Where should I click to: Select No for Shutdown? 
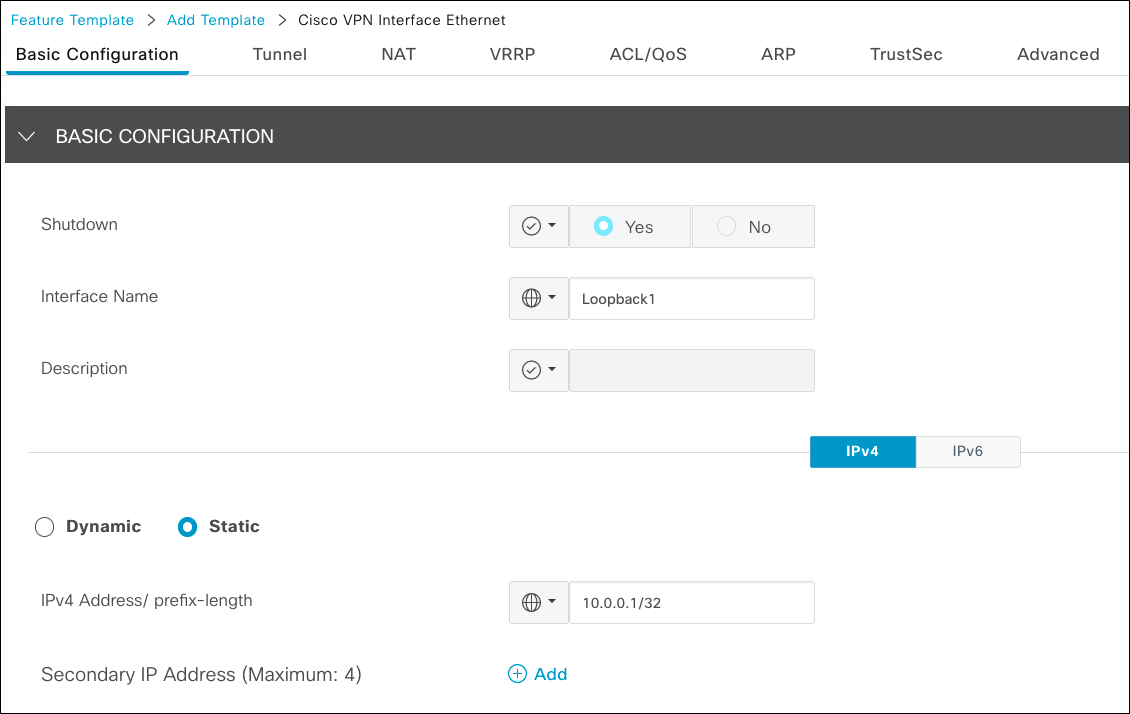pos(727,227)
